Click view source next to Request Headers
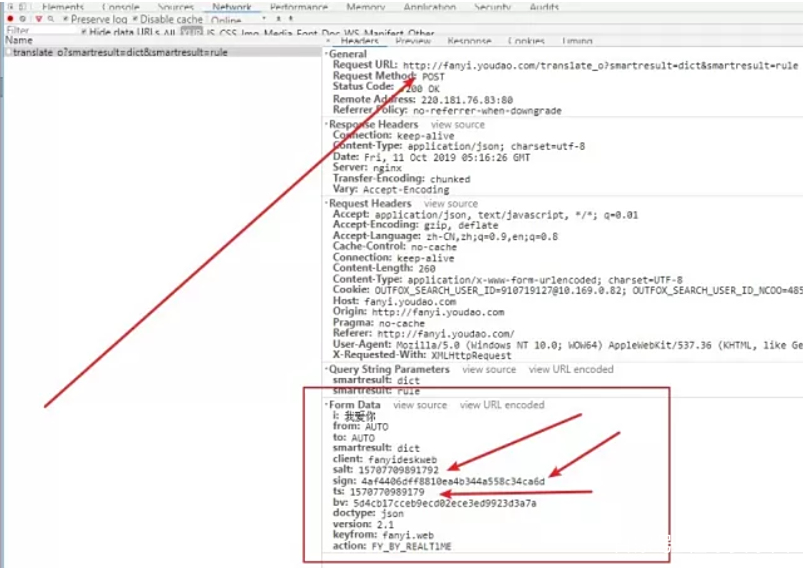This screenshot has width=803, height=568. click(450, 204)
